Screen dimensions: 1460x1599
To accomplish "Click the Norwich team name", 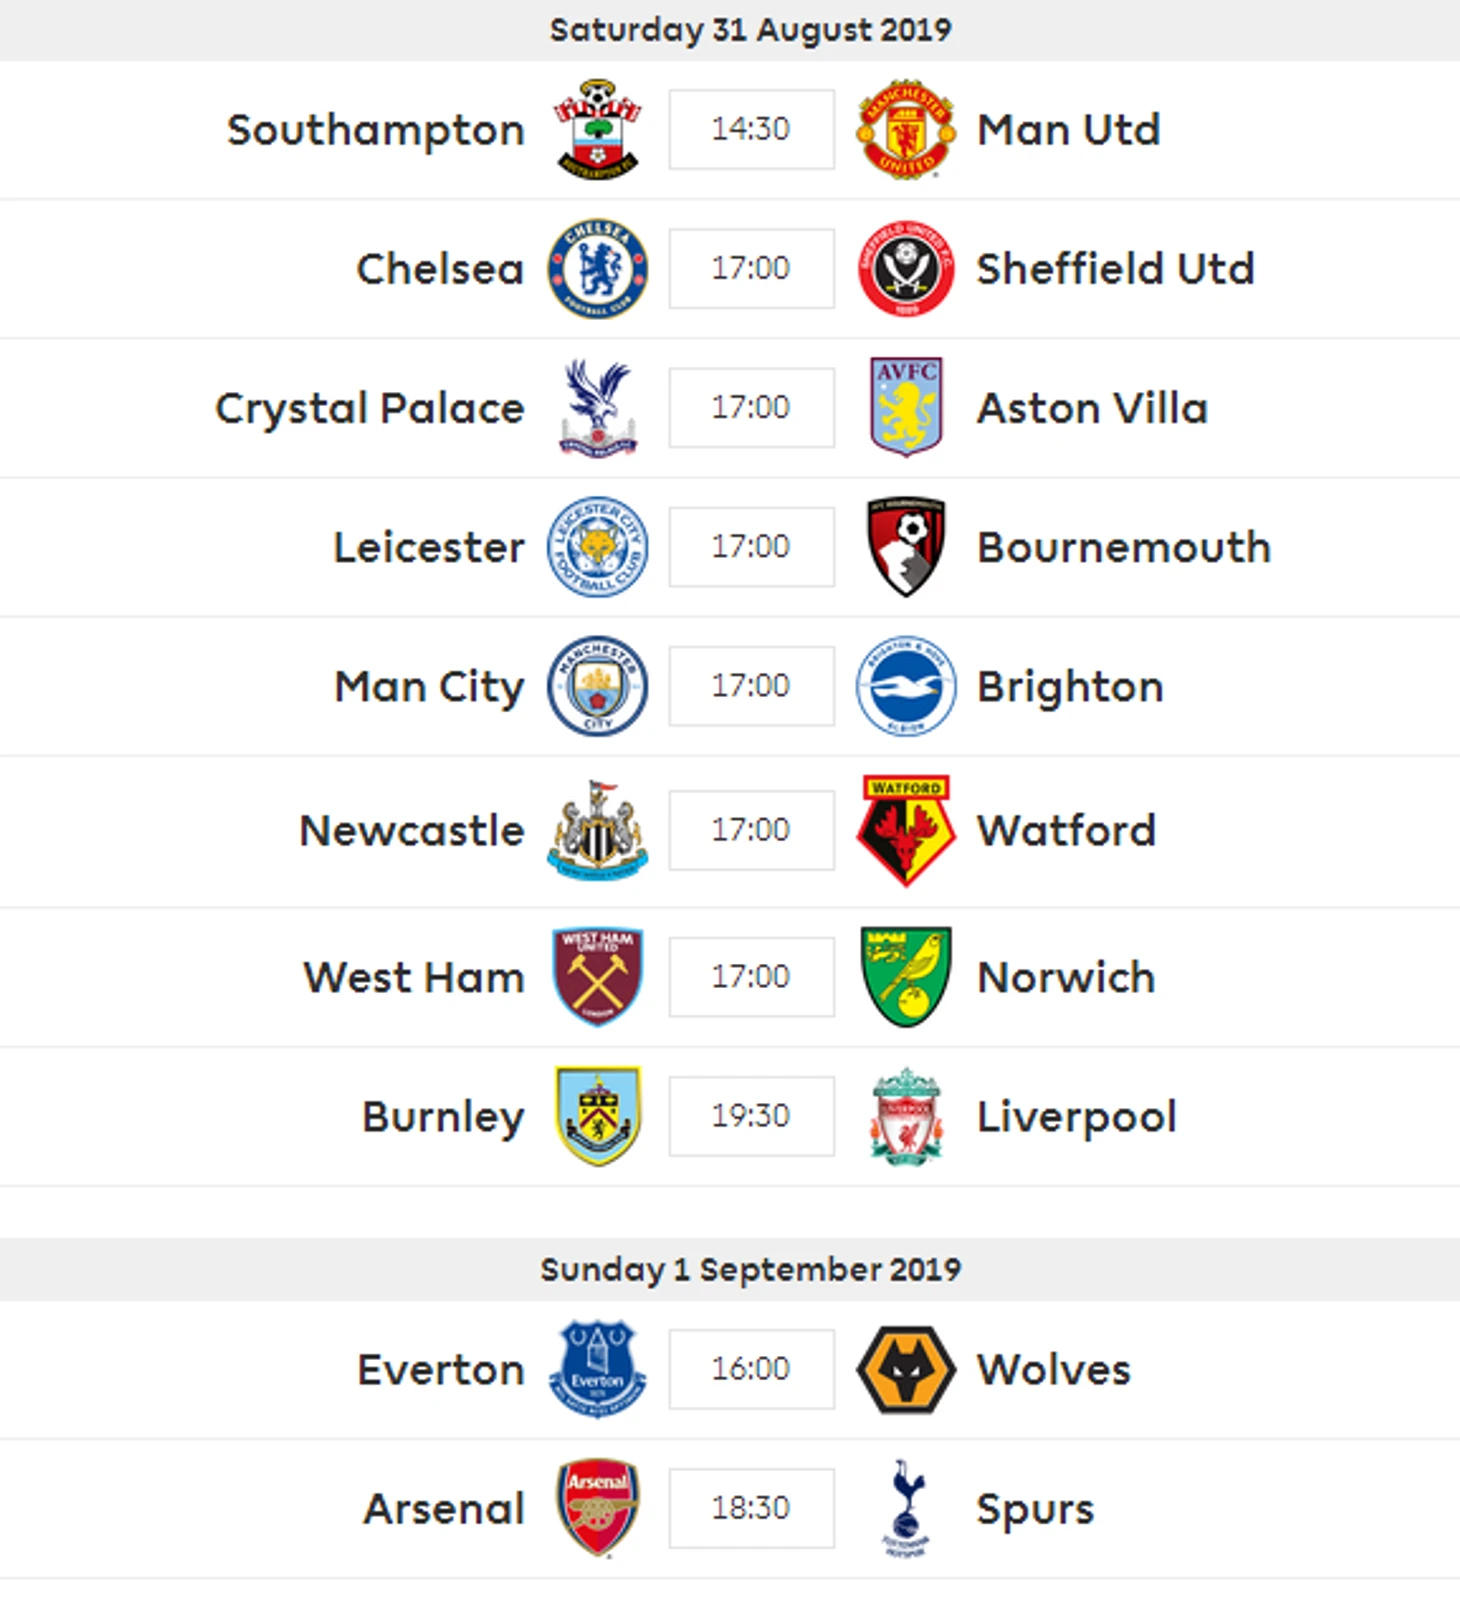I will coord(1066,977).
